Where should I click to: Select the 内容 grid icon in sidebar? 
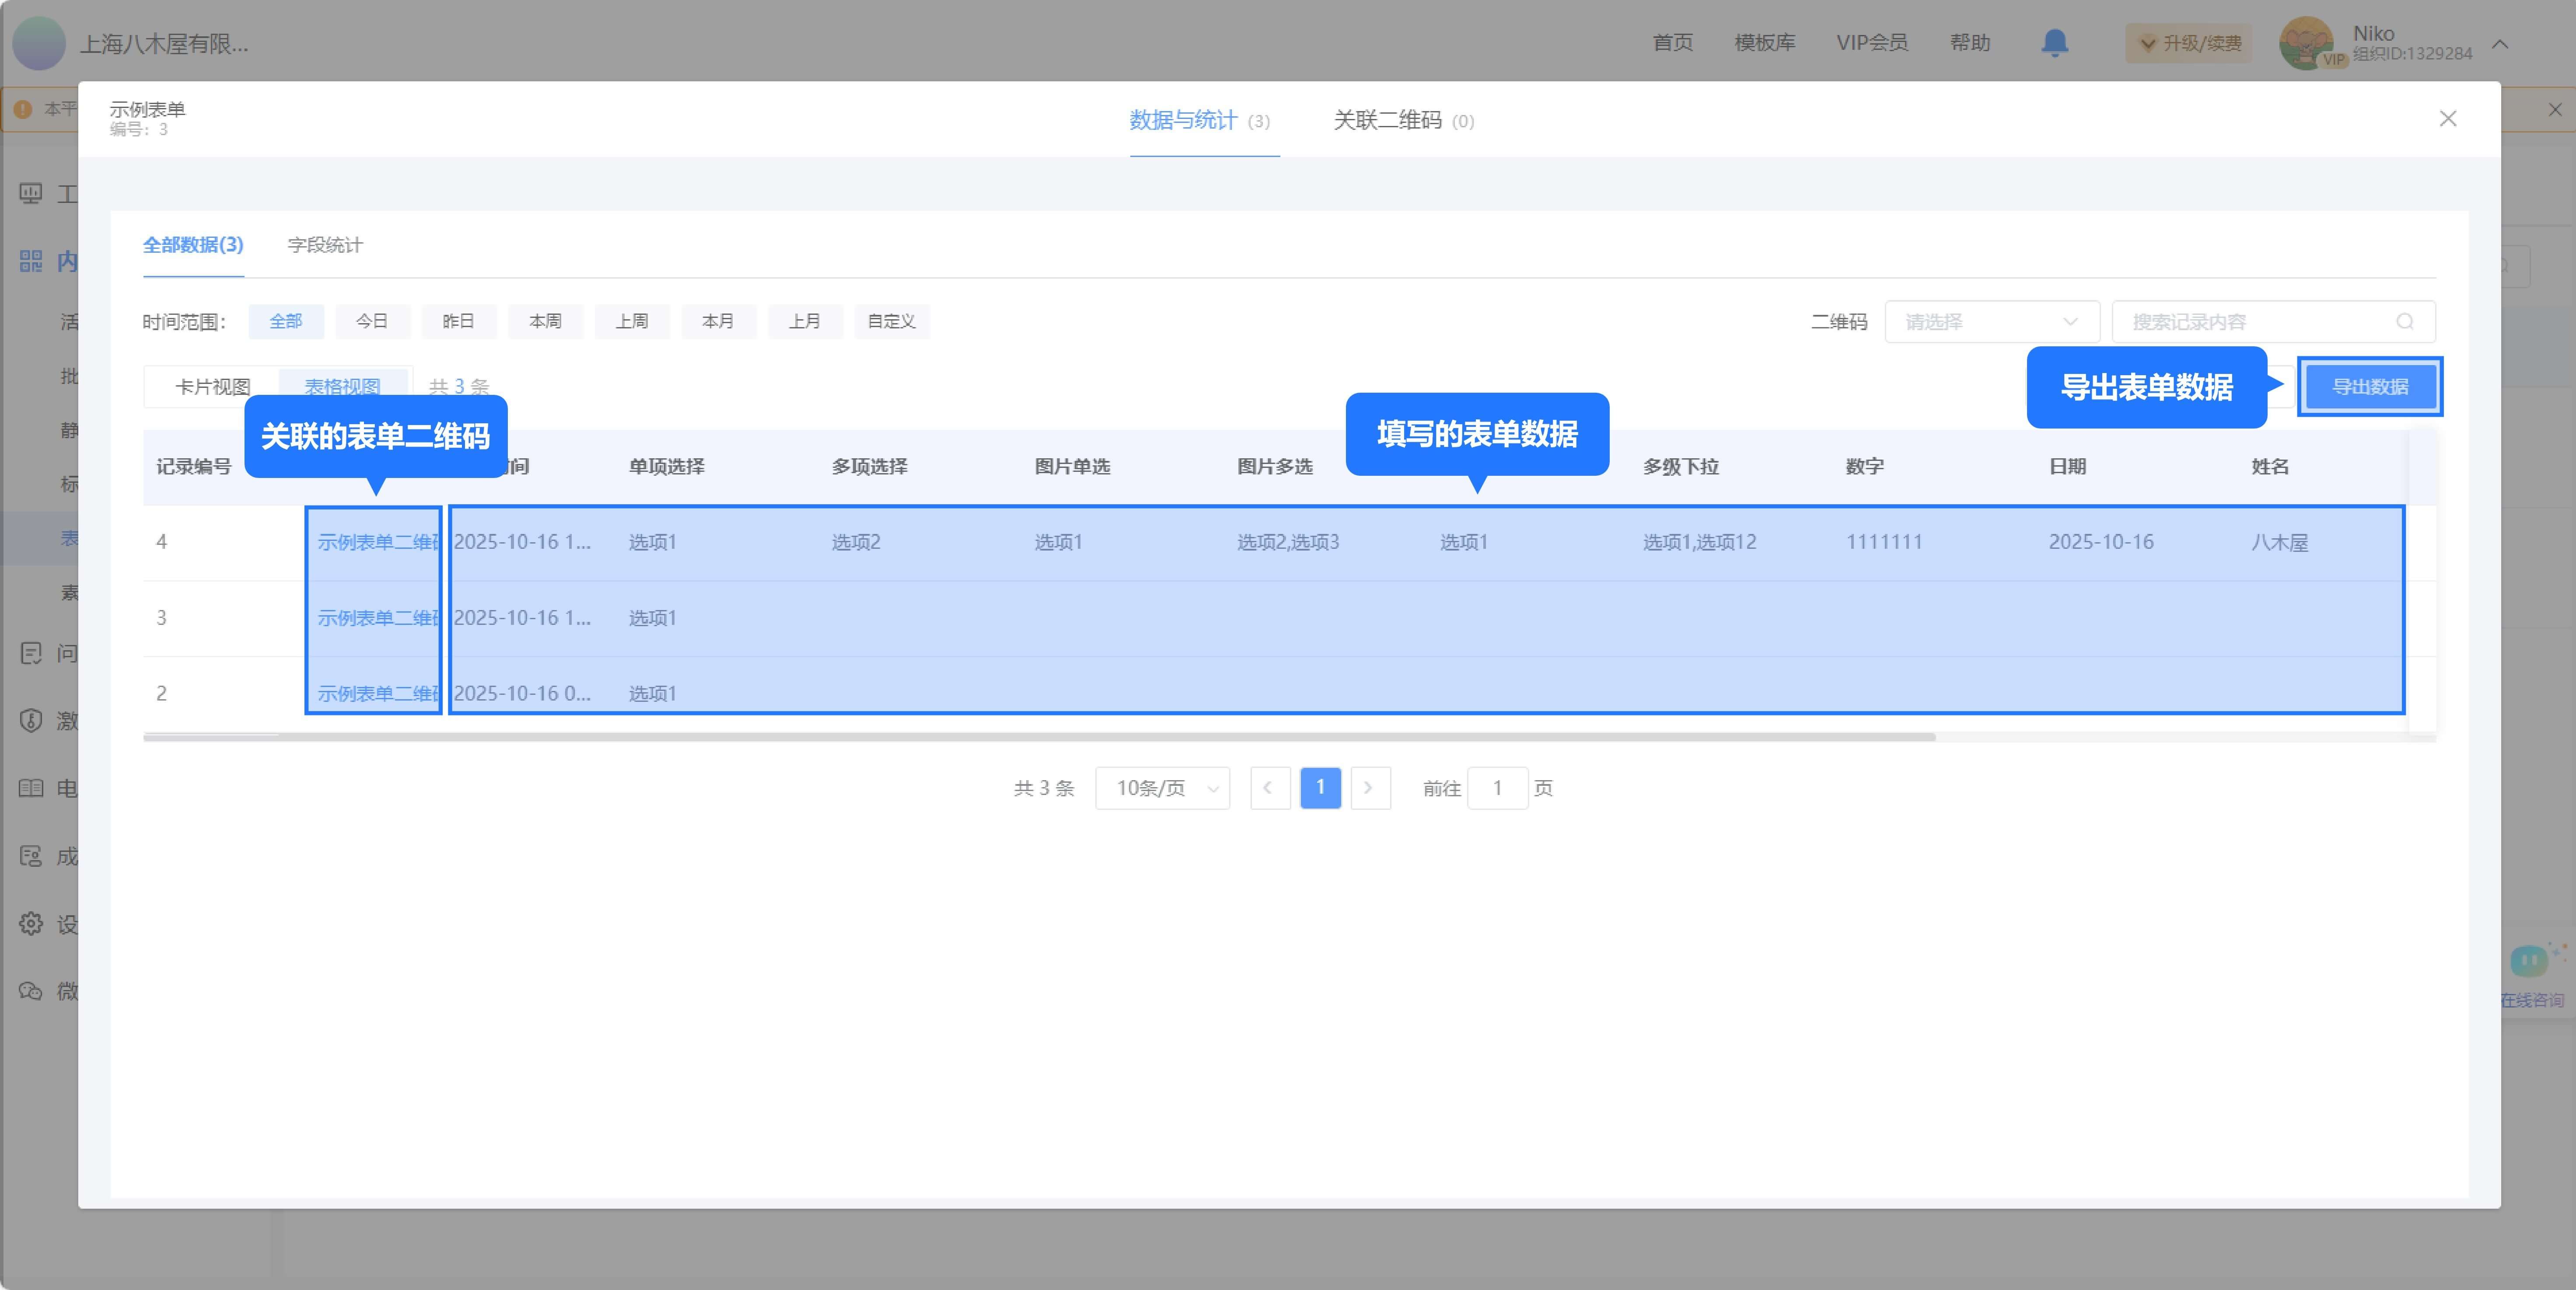30,263
